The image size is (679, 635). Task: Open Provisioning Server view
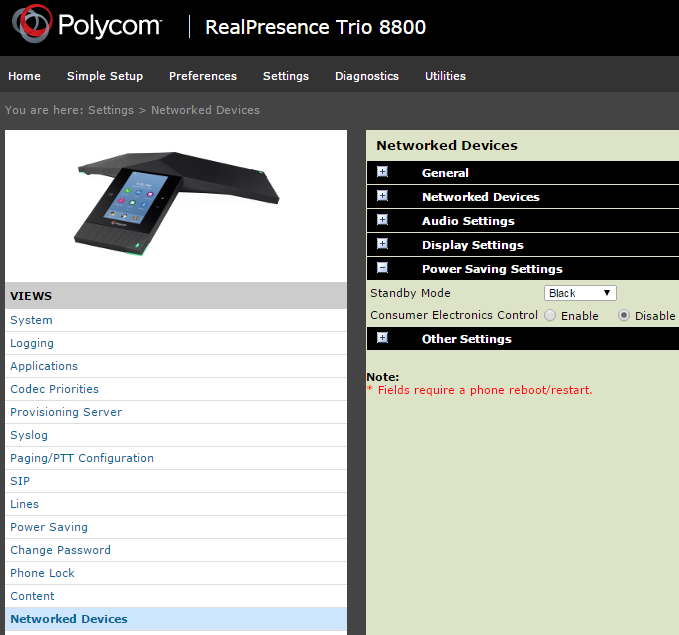(x=176, y=412)
